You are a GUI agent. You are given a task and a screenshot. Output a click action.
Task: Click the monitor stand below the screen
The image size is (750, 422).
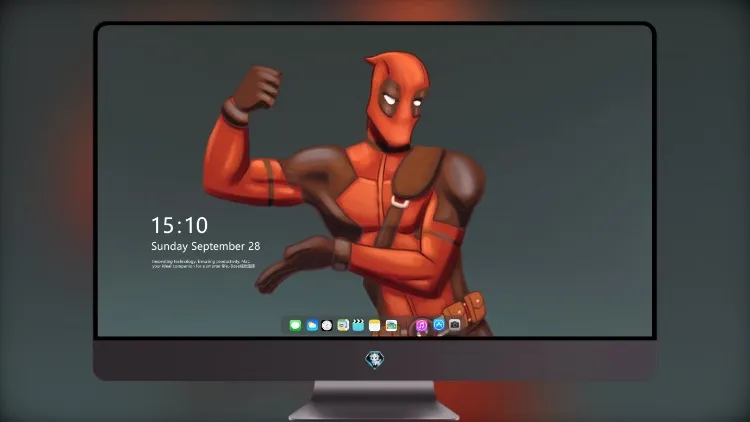375,400
